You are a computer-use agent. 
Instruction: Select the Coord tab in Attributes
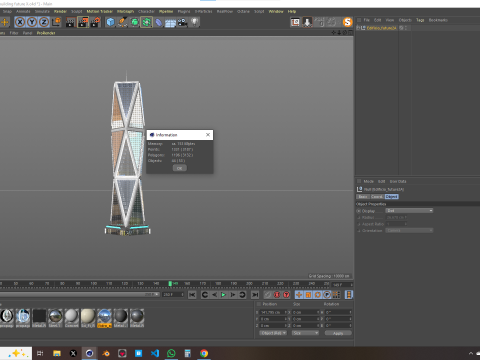(x=377, y=197)
